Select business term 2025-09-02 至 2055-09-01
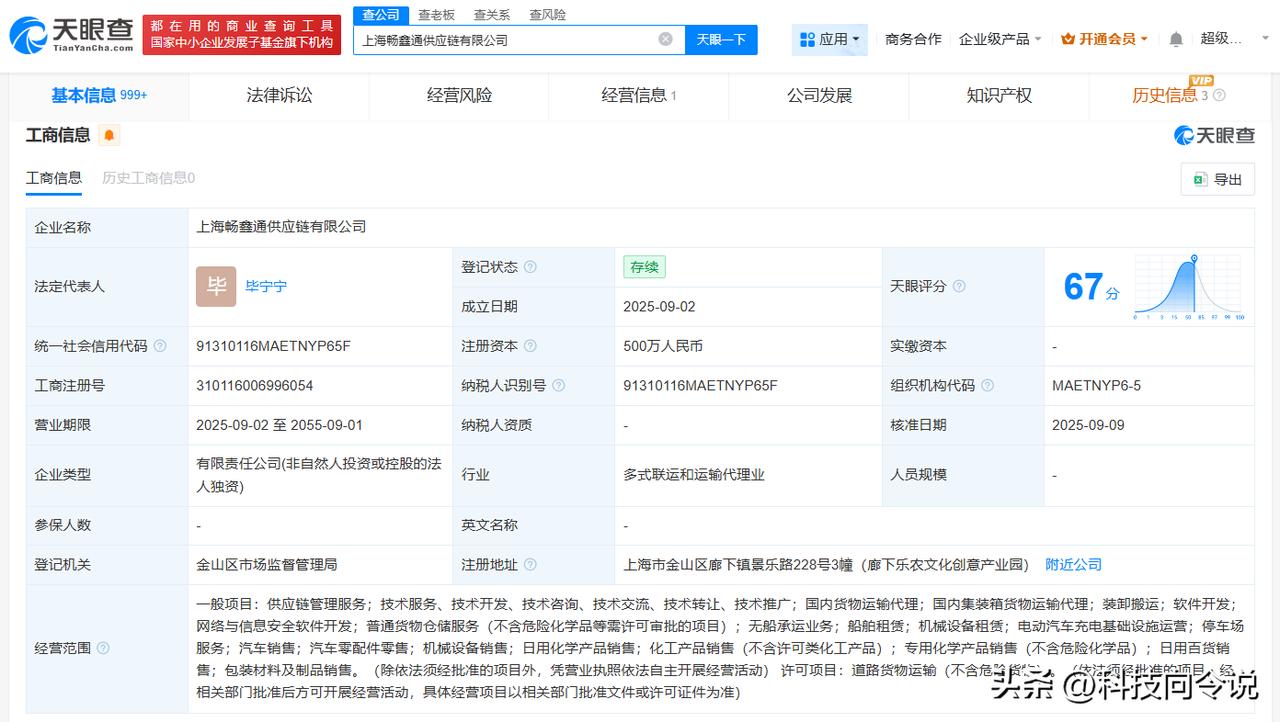 [279, 425]
